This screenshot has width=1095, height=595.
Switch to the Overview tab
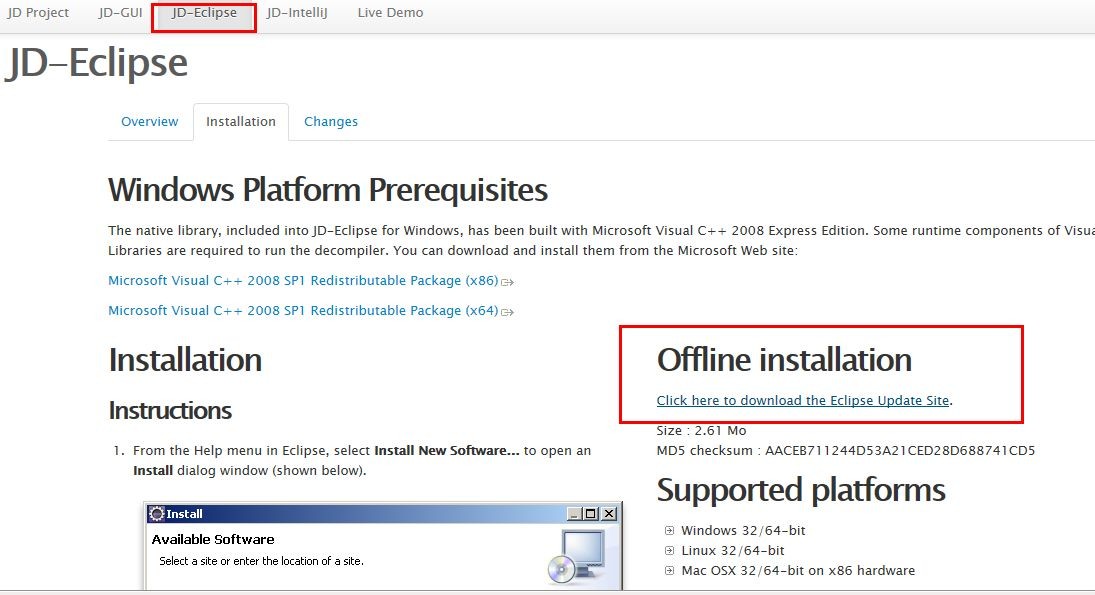(x=149, y=122)
